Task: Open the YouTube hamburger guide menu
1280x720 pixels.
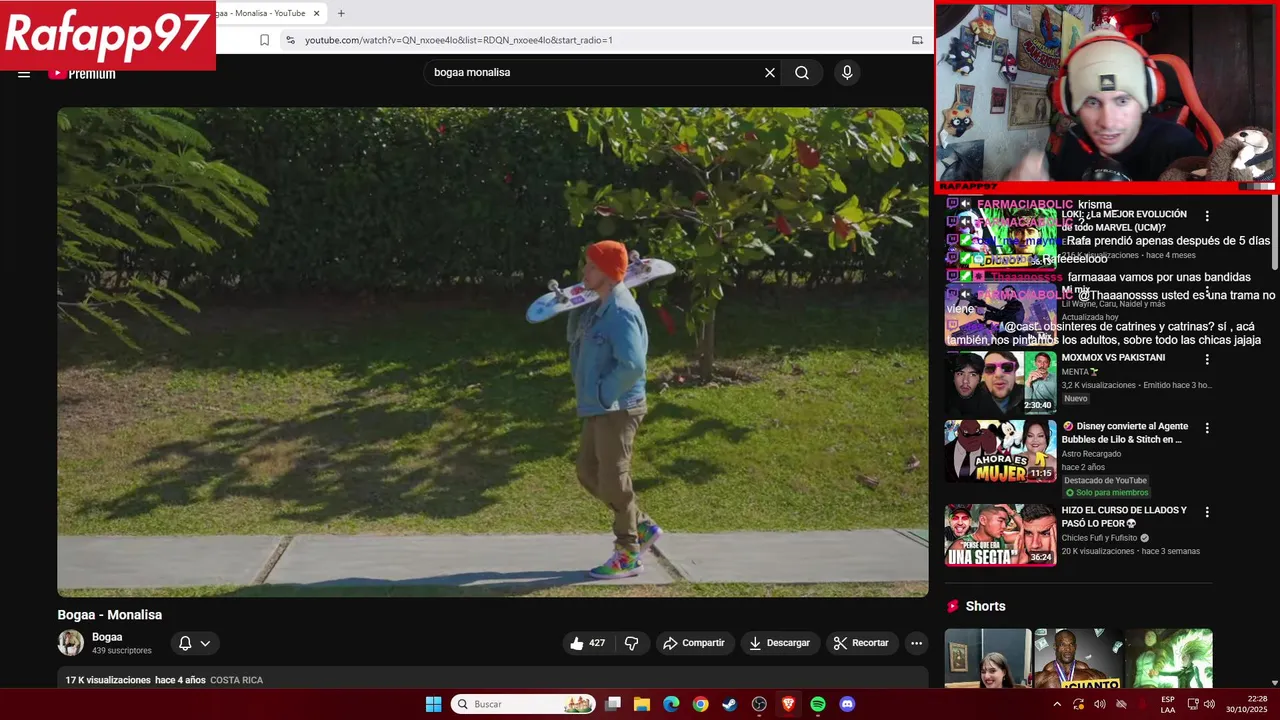Action: tap(24, 73)
